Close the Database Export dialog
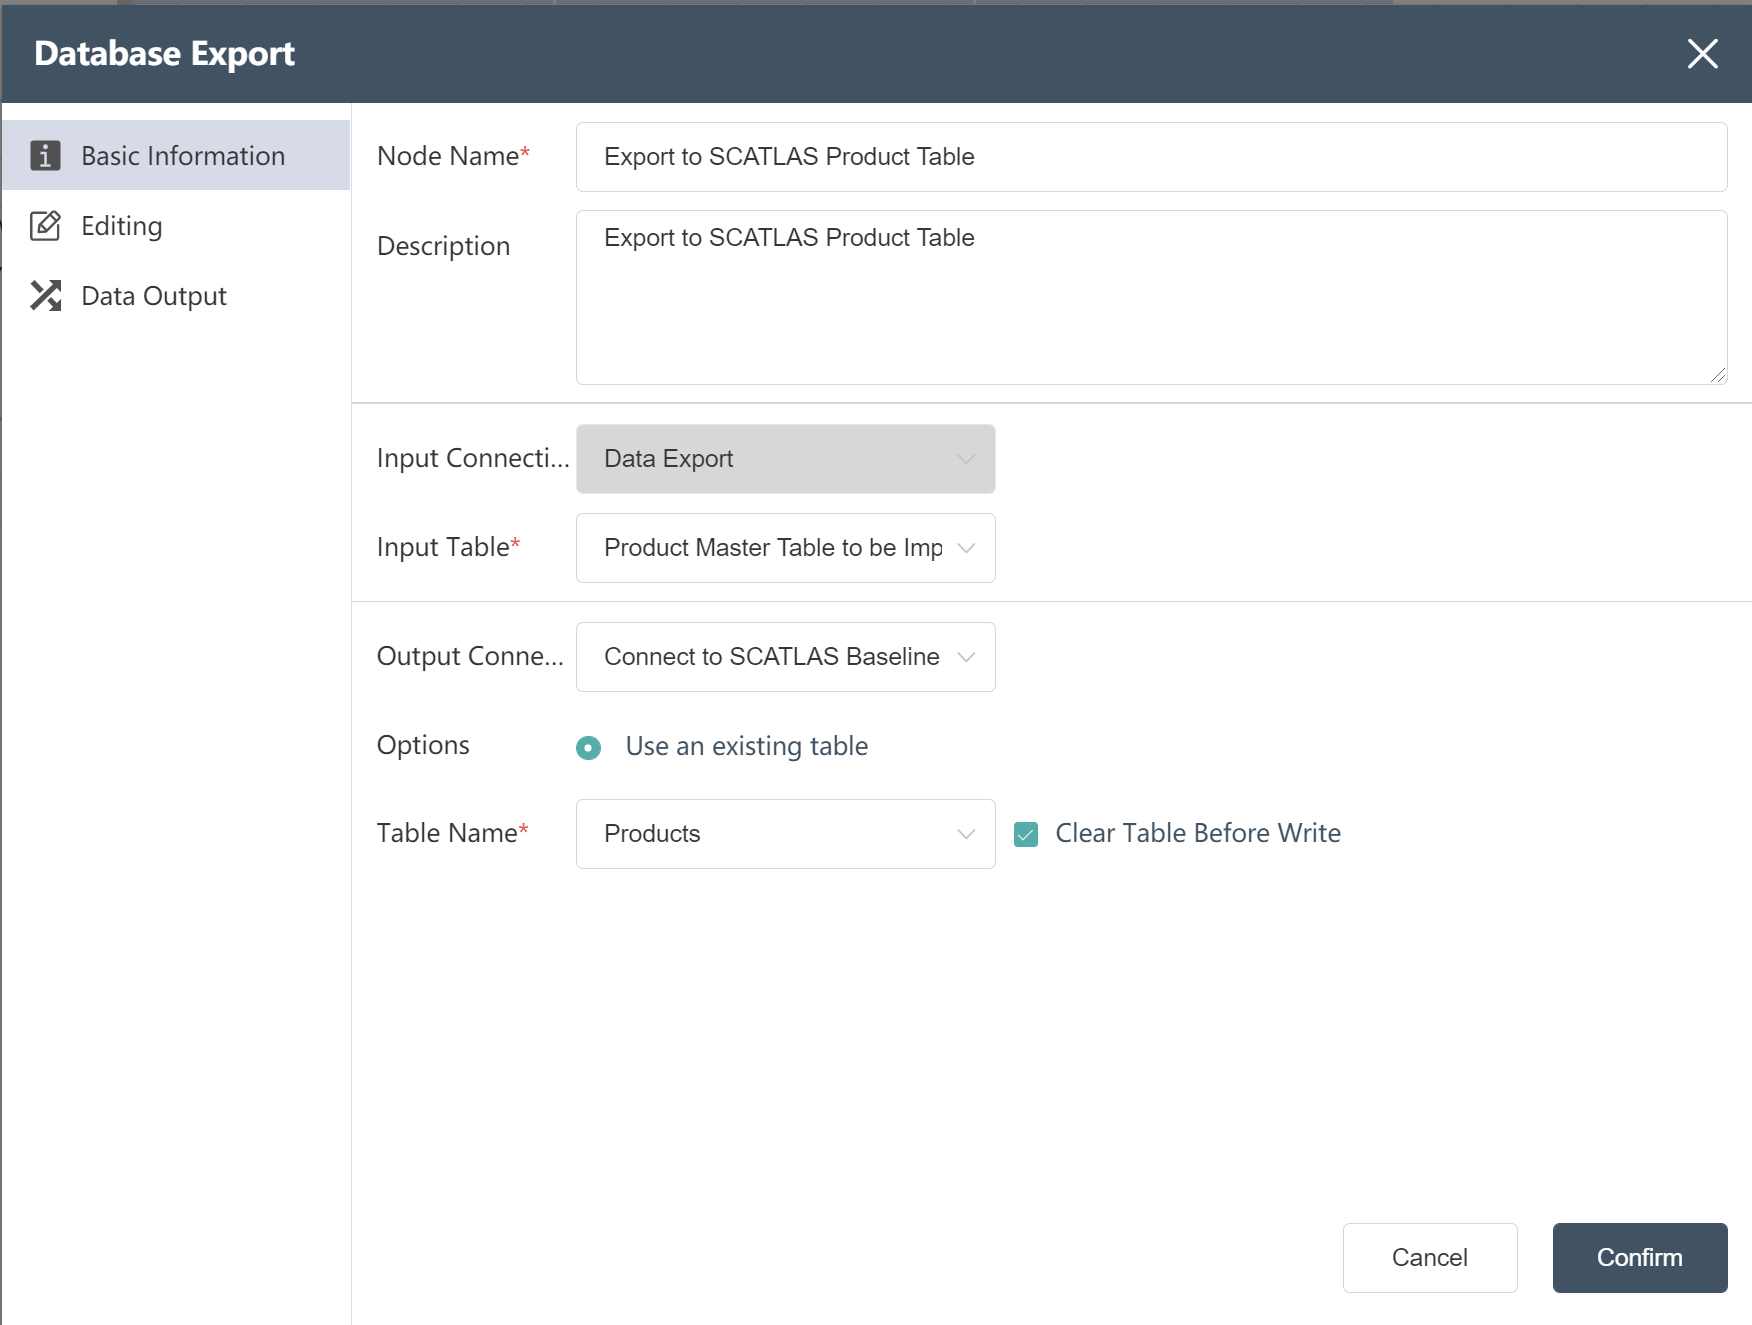 pyautogui.click(x=1702, y=54)
